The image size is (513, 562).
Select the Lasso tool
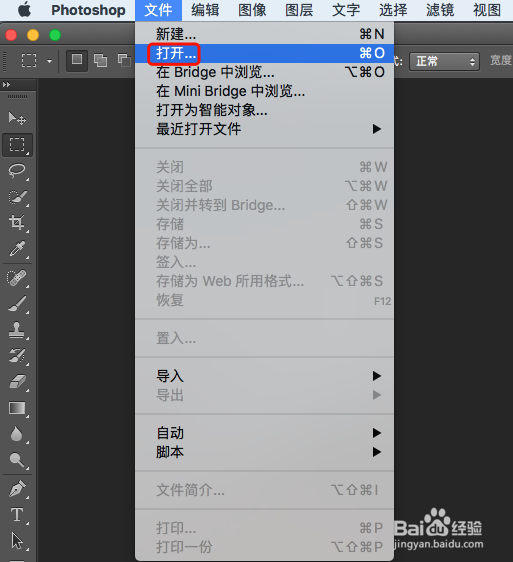(17, 171)
